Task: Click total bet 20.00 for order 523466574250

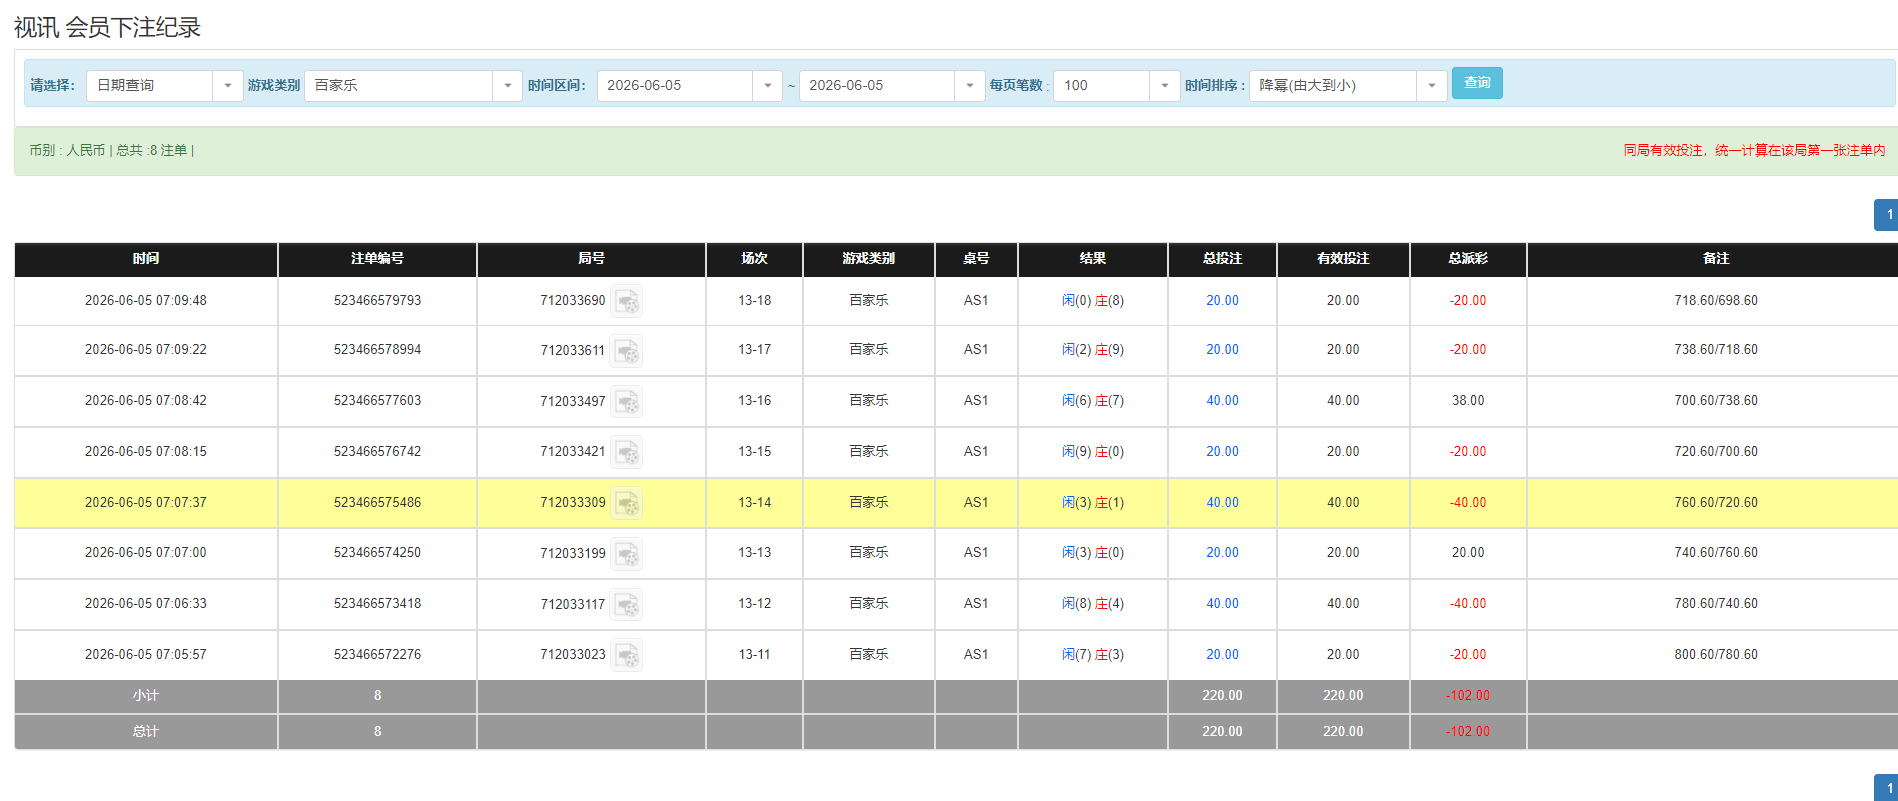Action: [x=1222, y=553]
